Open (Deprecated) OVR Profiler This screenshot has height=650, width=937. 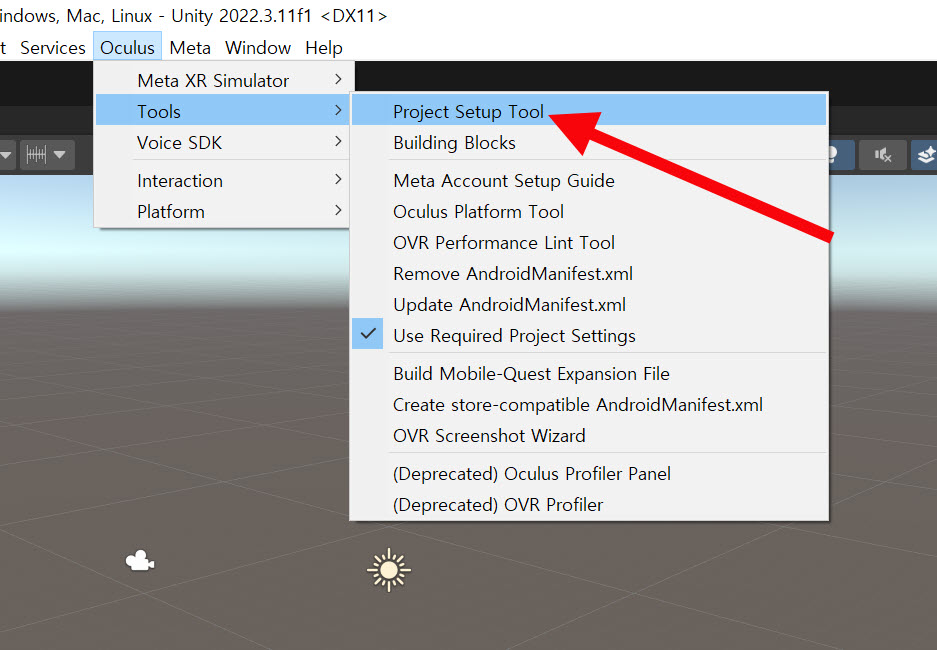589,504
